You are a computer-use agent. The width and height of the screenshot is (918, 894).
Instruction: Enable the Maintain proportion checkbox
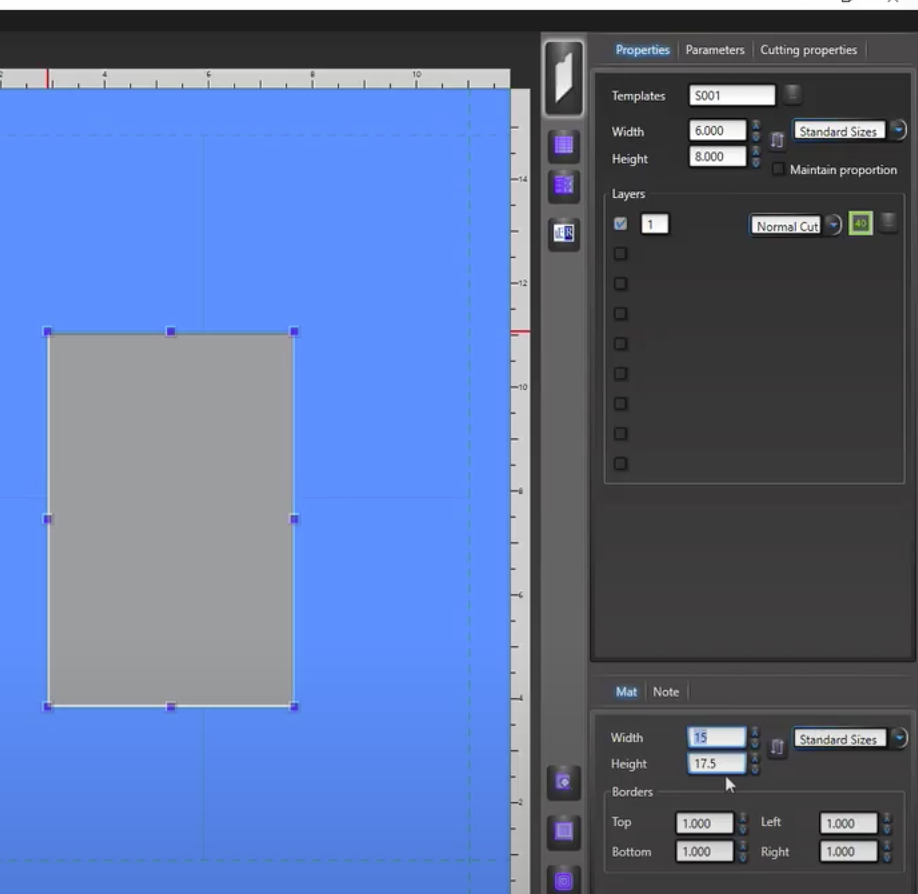click(778, 169)
